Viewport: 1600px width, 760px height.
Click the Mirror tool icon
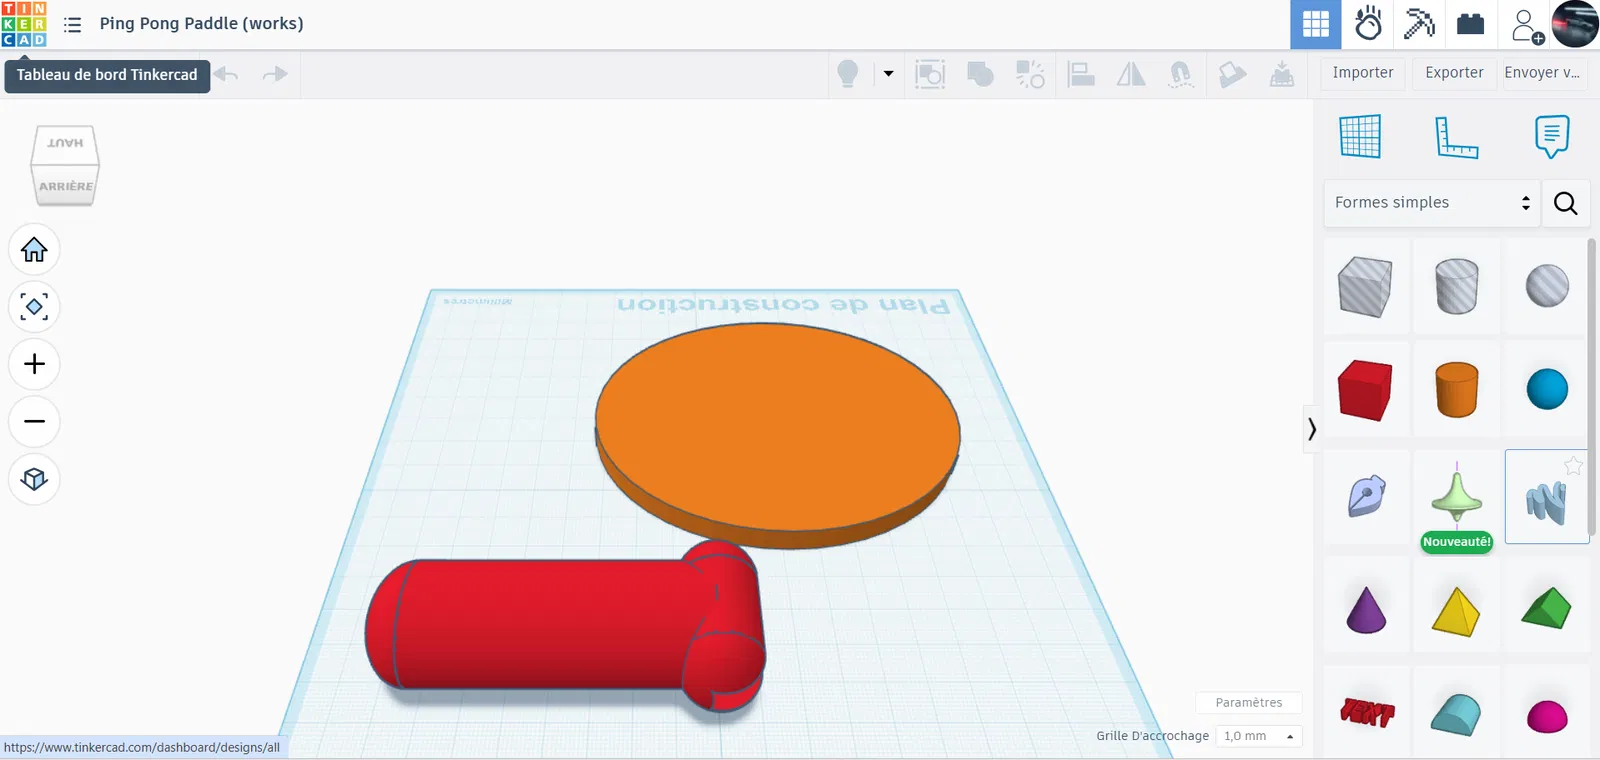click(1131, 74)
